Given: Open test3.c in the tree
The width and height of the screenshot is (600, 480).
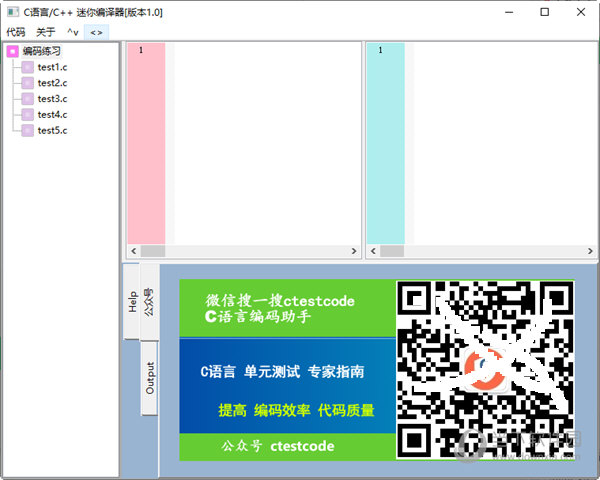Looking at the screenshot, I should pyautogui.click(x=52, y=99).
